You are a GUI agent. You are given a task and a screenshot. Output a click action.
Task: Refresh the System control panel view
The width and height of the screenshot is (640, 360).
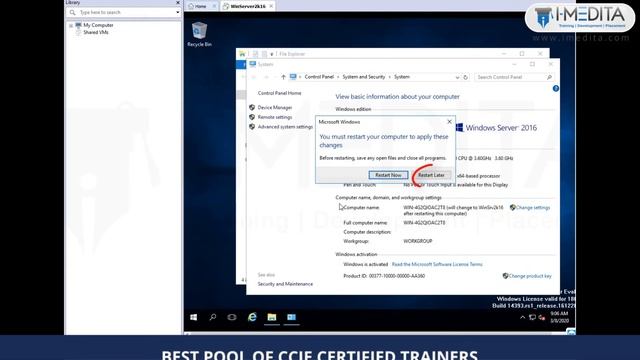(x=465, y=77)
